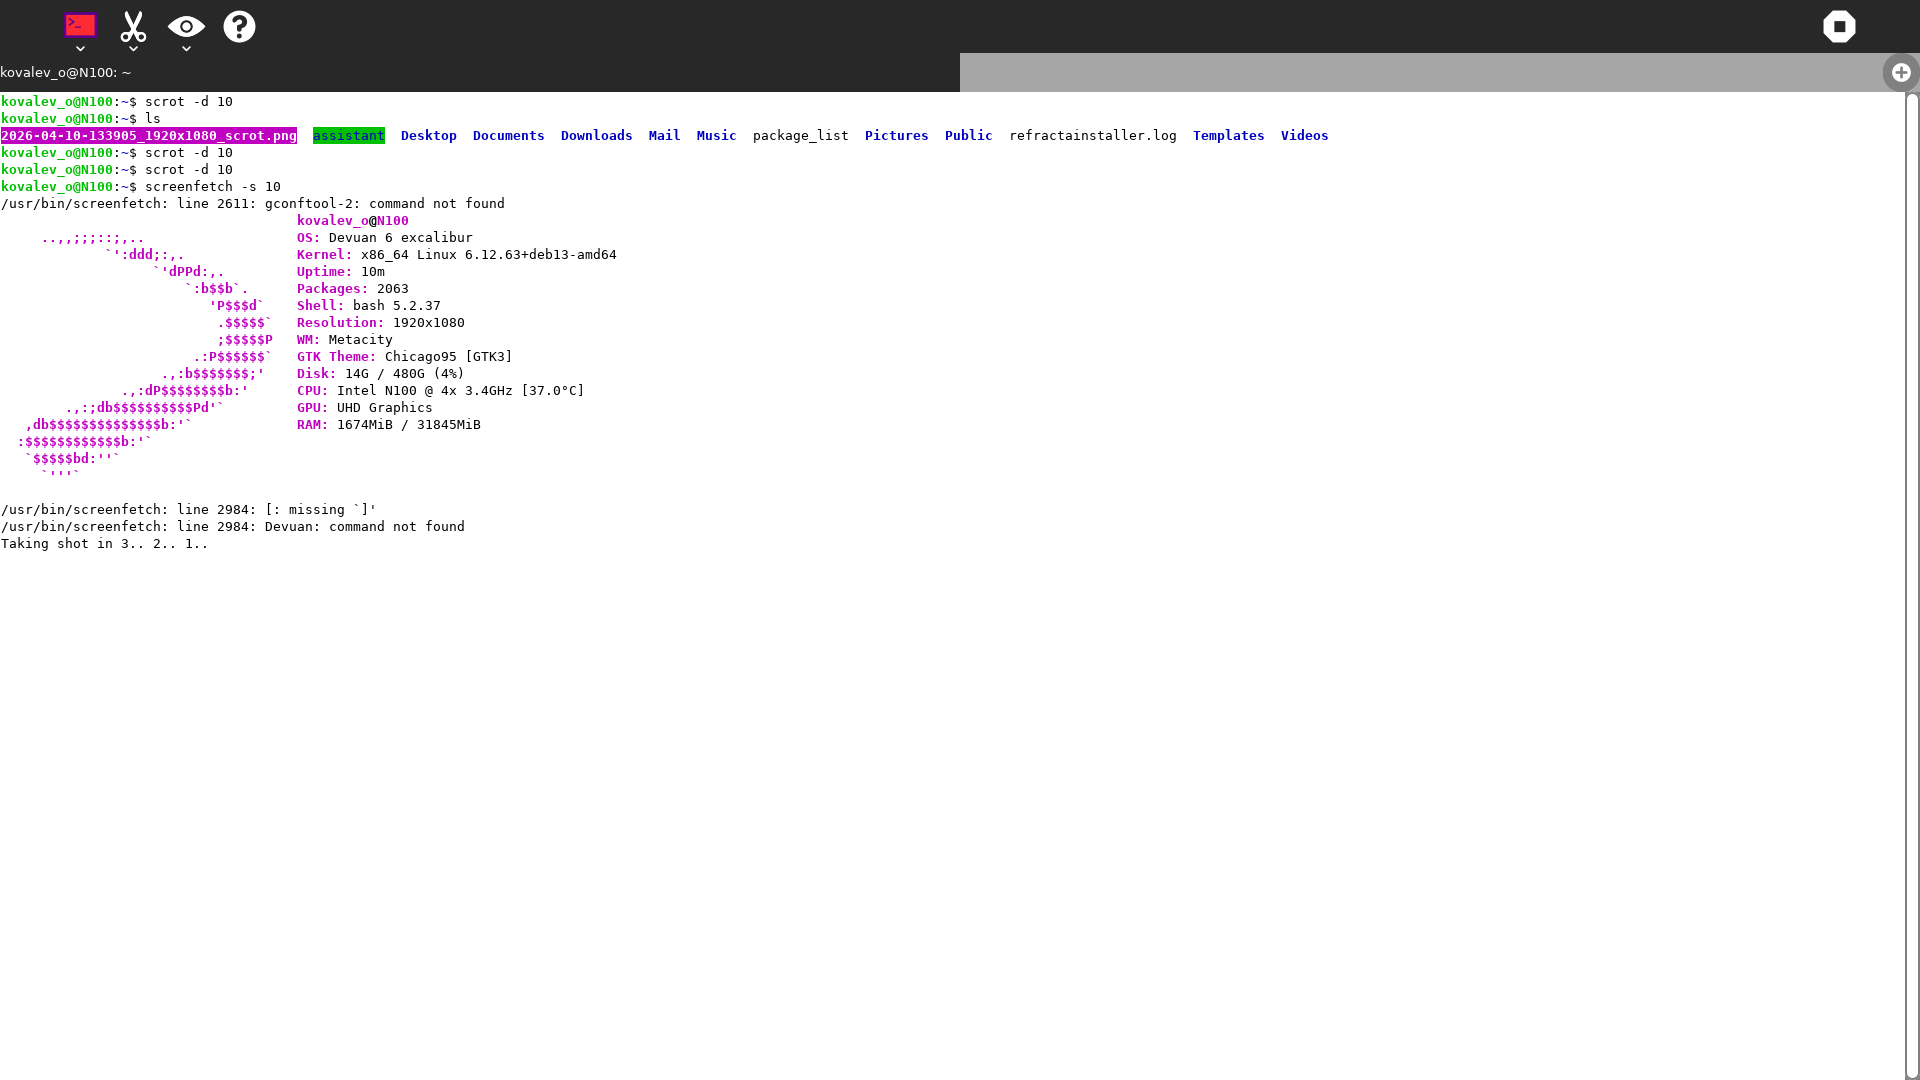Open the terminal icon menu
Viewport: 1920px width, 1080px height.
pos(80,25)
